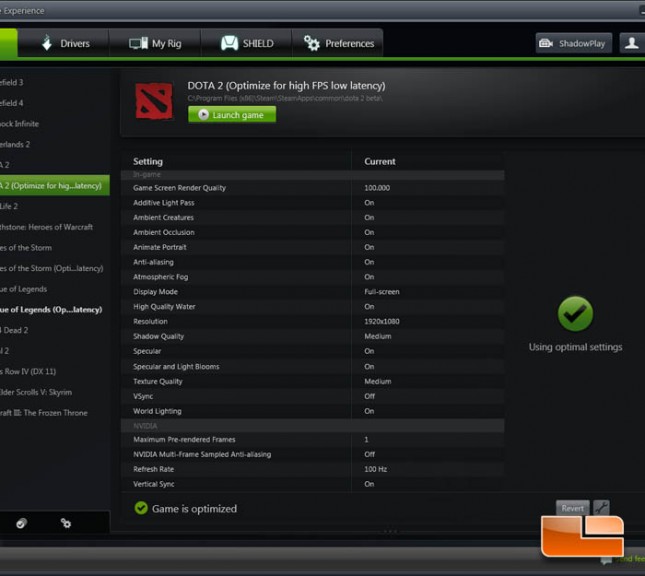Select Left 4 Dead 2 entry

click(55, 330)
